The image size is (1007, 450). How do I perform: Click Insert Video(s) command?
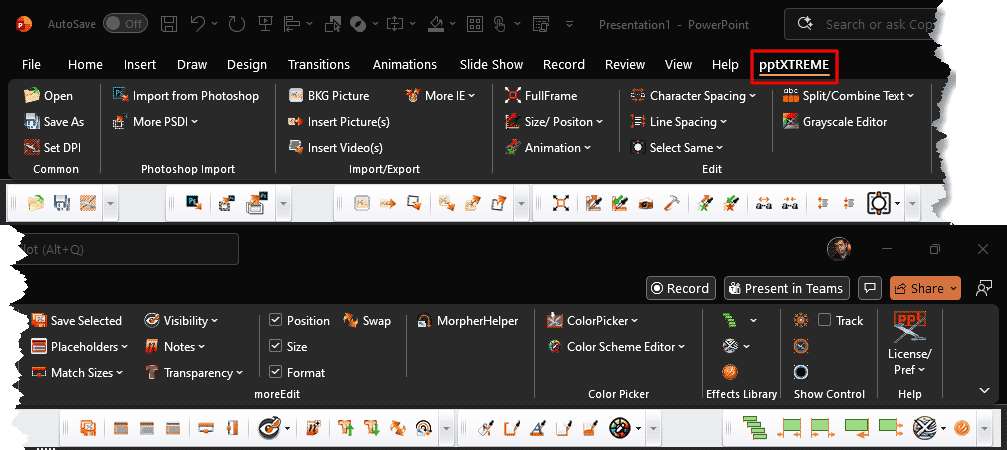tap(335, 148)
